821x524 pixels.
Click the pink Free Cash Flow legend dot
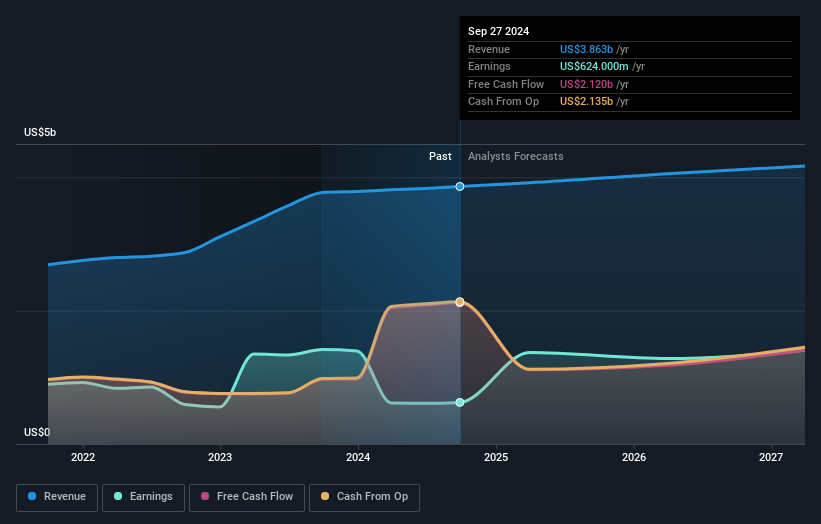coord(205,496)
